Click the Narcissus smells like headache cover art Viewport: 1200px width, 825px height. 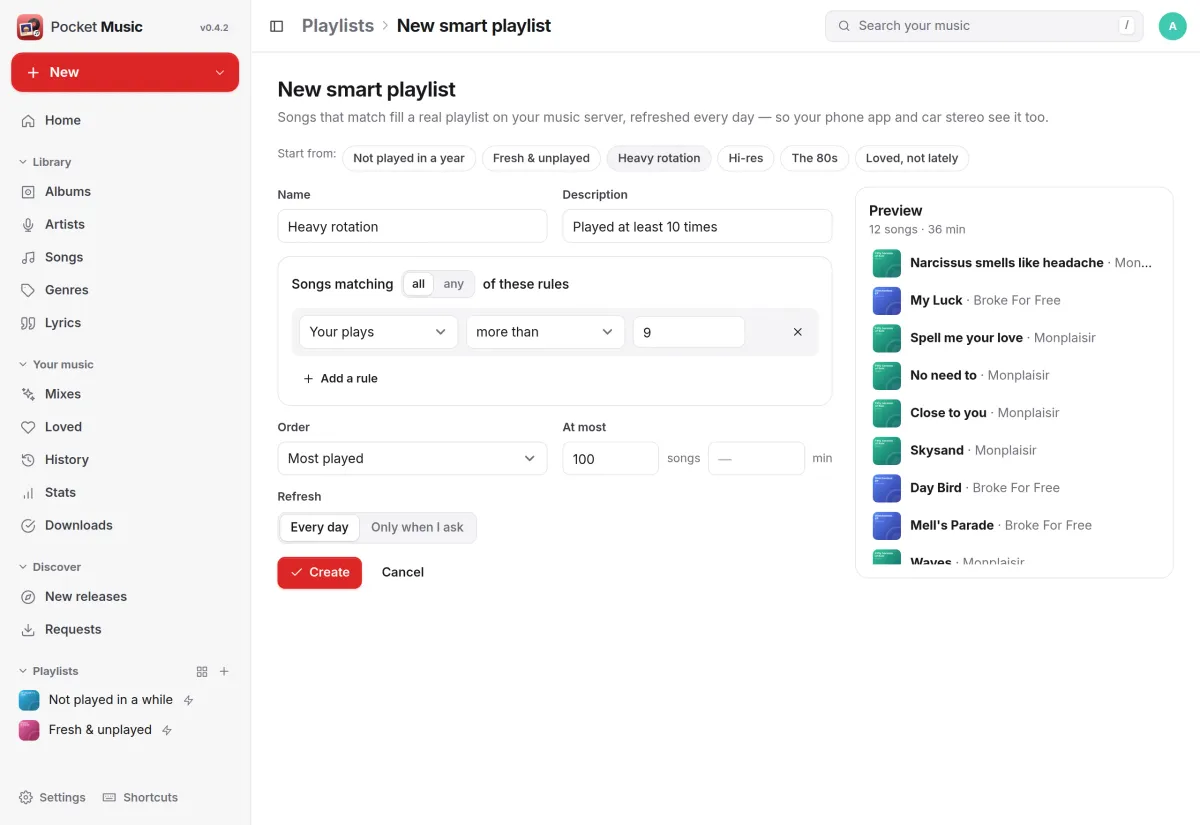pos(887,263)
